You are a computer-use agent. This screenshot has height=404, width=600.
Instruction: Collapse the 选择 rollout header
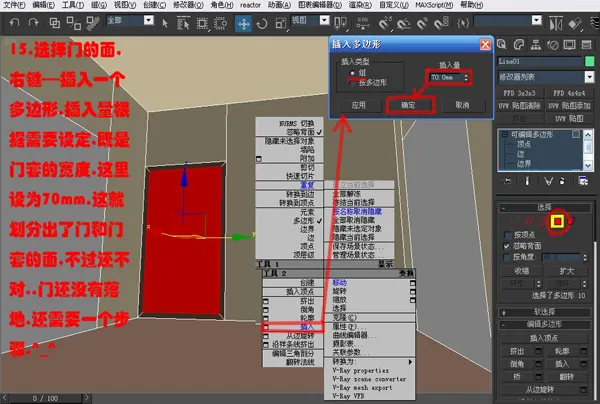click(544, 208)
